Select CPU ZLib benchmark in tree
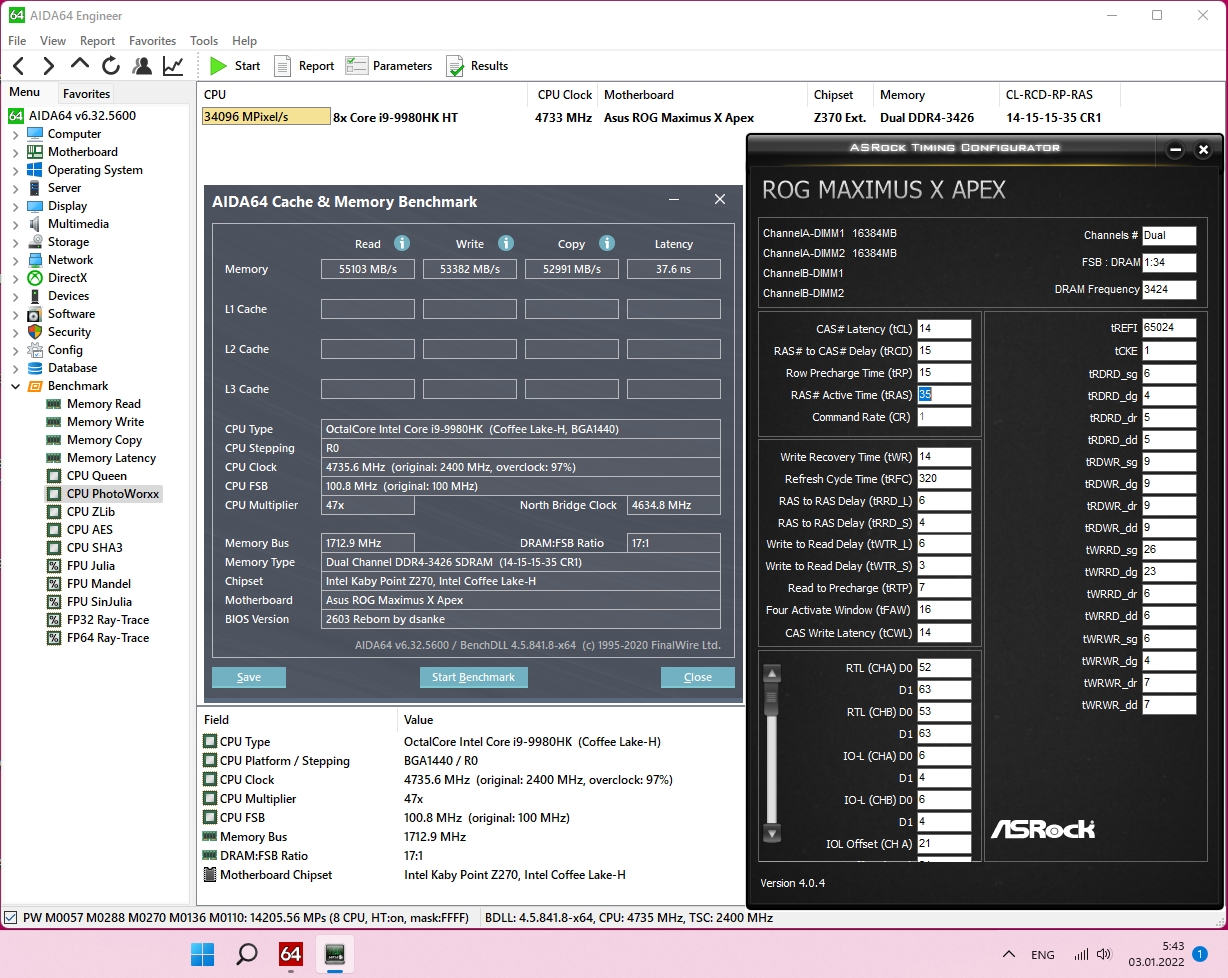1228x978 pixels. coord(90,512)
